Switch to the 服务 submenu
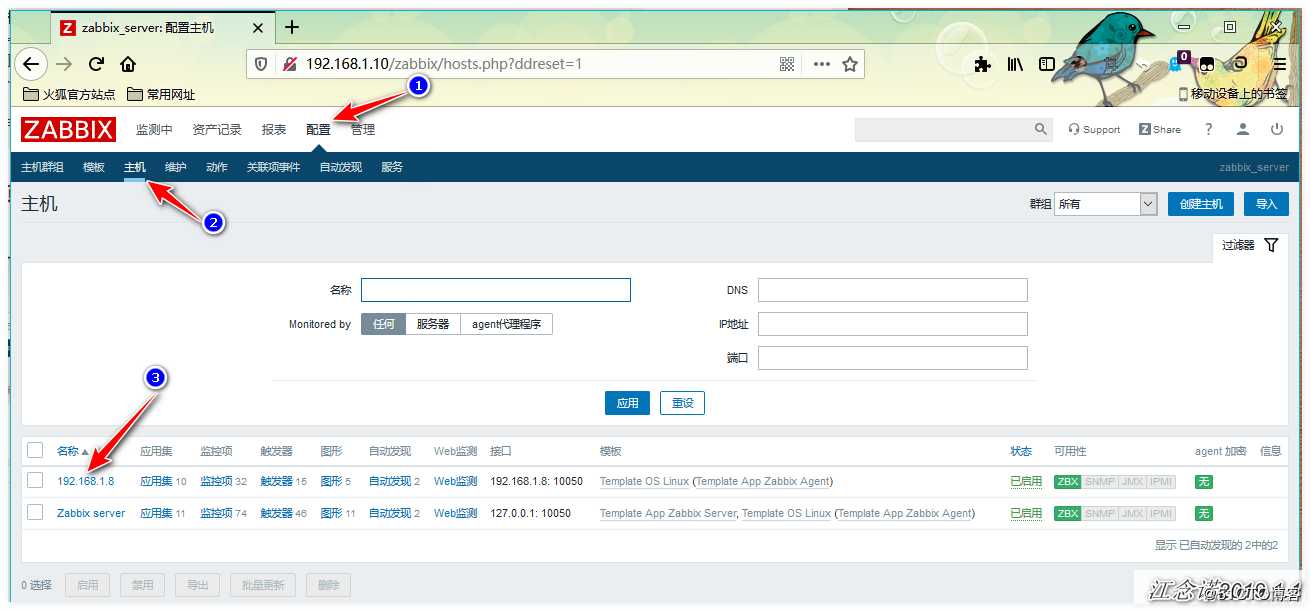Image resolution: width=1311 pixels, height=611 pixels. [392, 167]
